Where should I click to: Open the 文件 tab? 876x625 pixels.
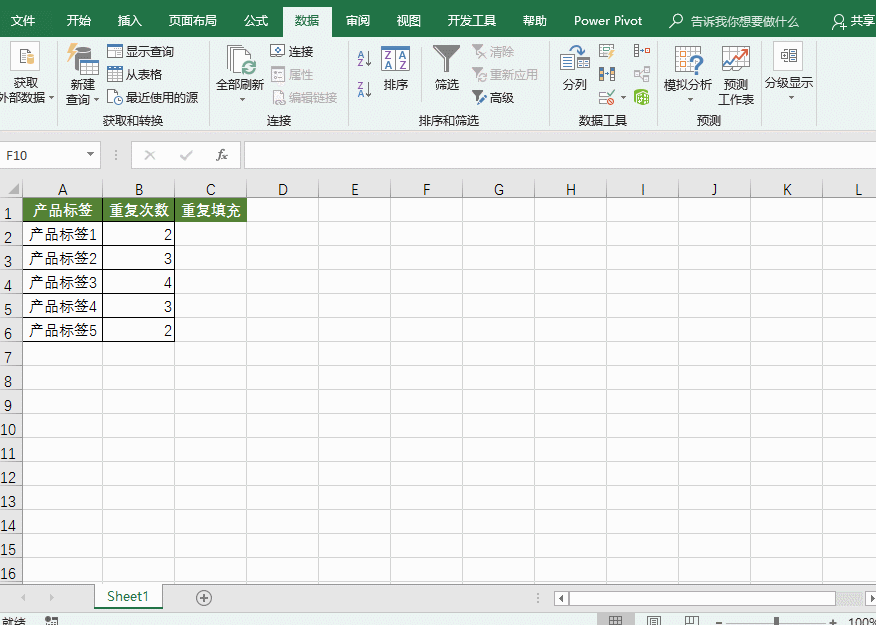(23, 21)
